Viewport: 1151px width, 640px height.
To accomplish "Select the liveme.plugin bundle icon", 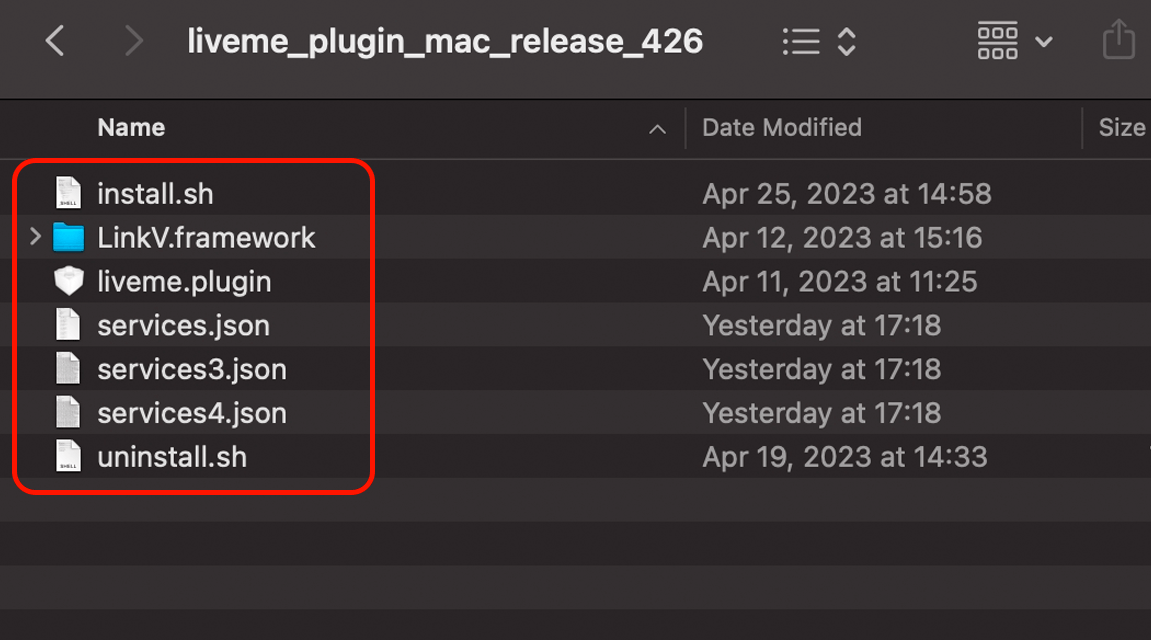I will [69, 281].
